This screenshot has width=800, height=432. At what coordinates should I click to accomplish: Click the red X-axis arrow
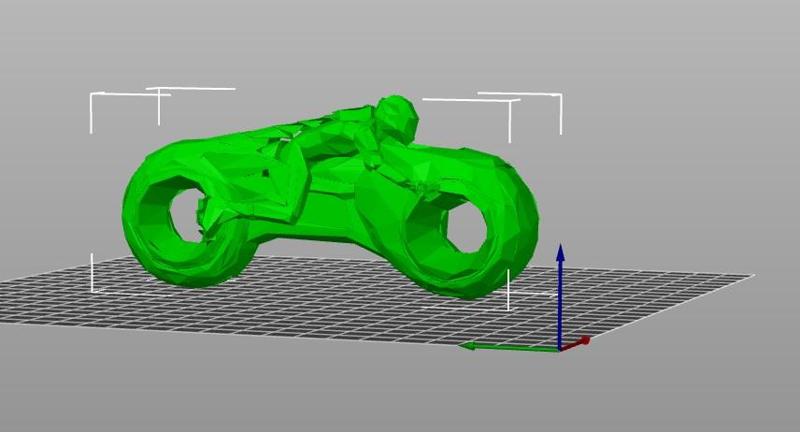576,344
